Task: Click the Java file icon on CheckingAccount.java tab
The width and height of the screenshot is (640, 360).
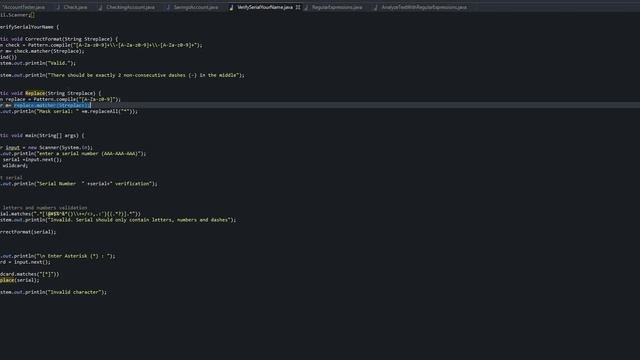Action: (100, 7)
